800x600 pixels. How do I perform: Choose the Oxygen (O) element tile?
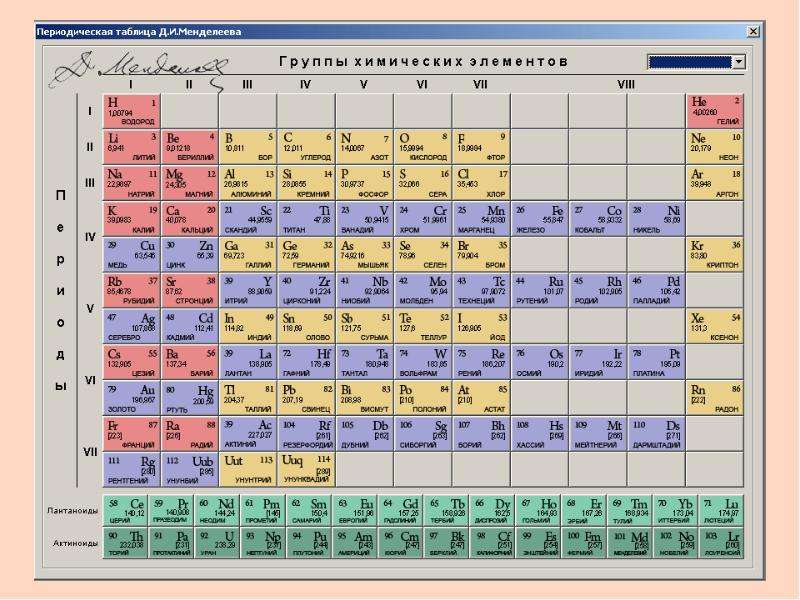(x=423, y=147)
